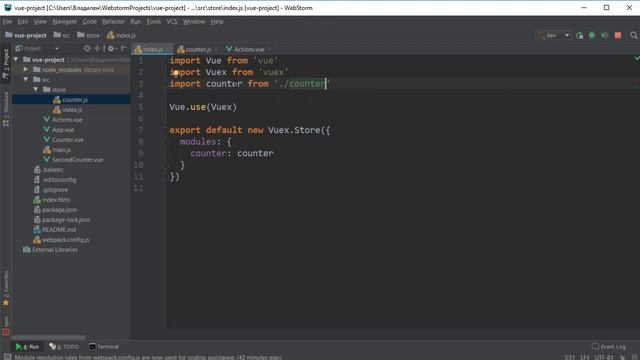Rerun the dev configuration with green rerun icon
Screen dimensions: 640x360
[579, 36]
